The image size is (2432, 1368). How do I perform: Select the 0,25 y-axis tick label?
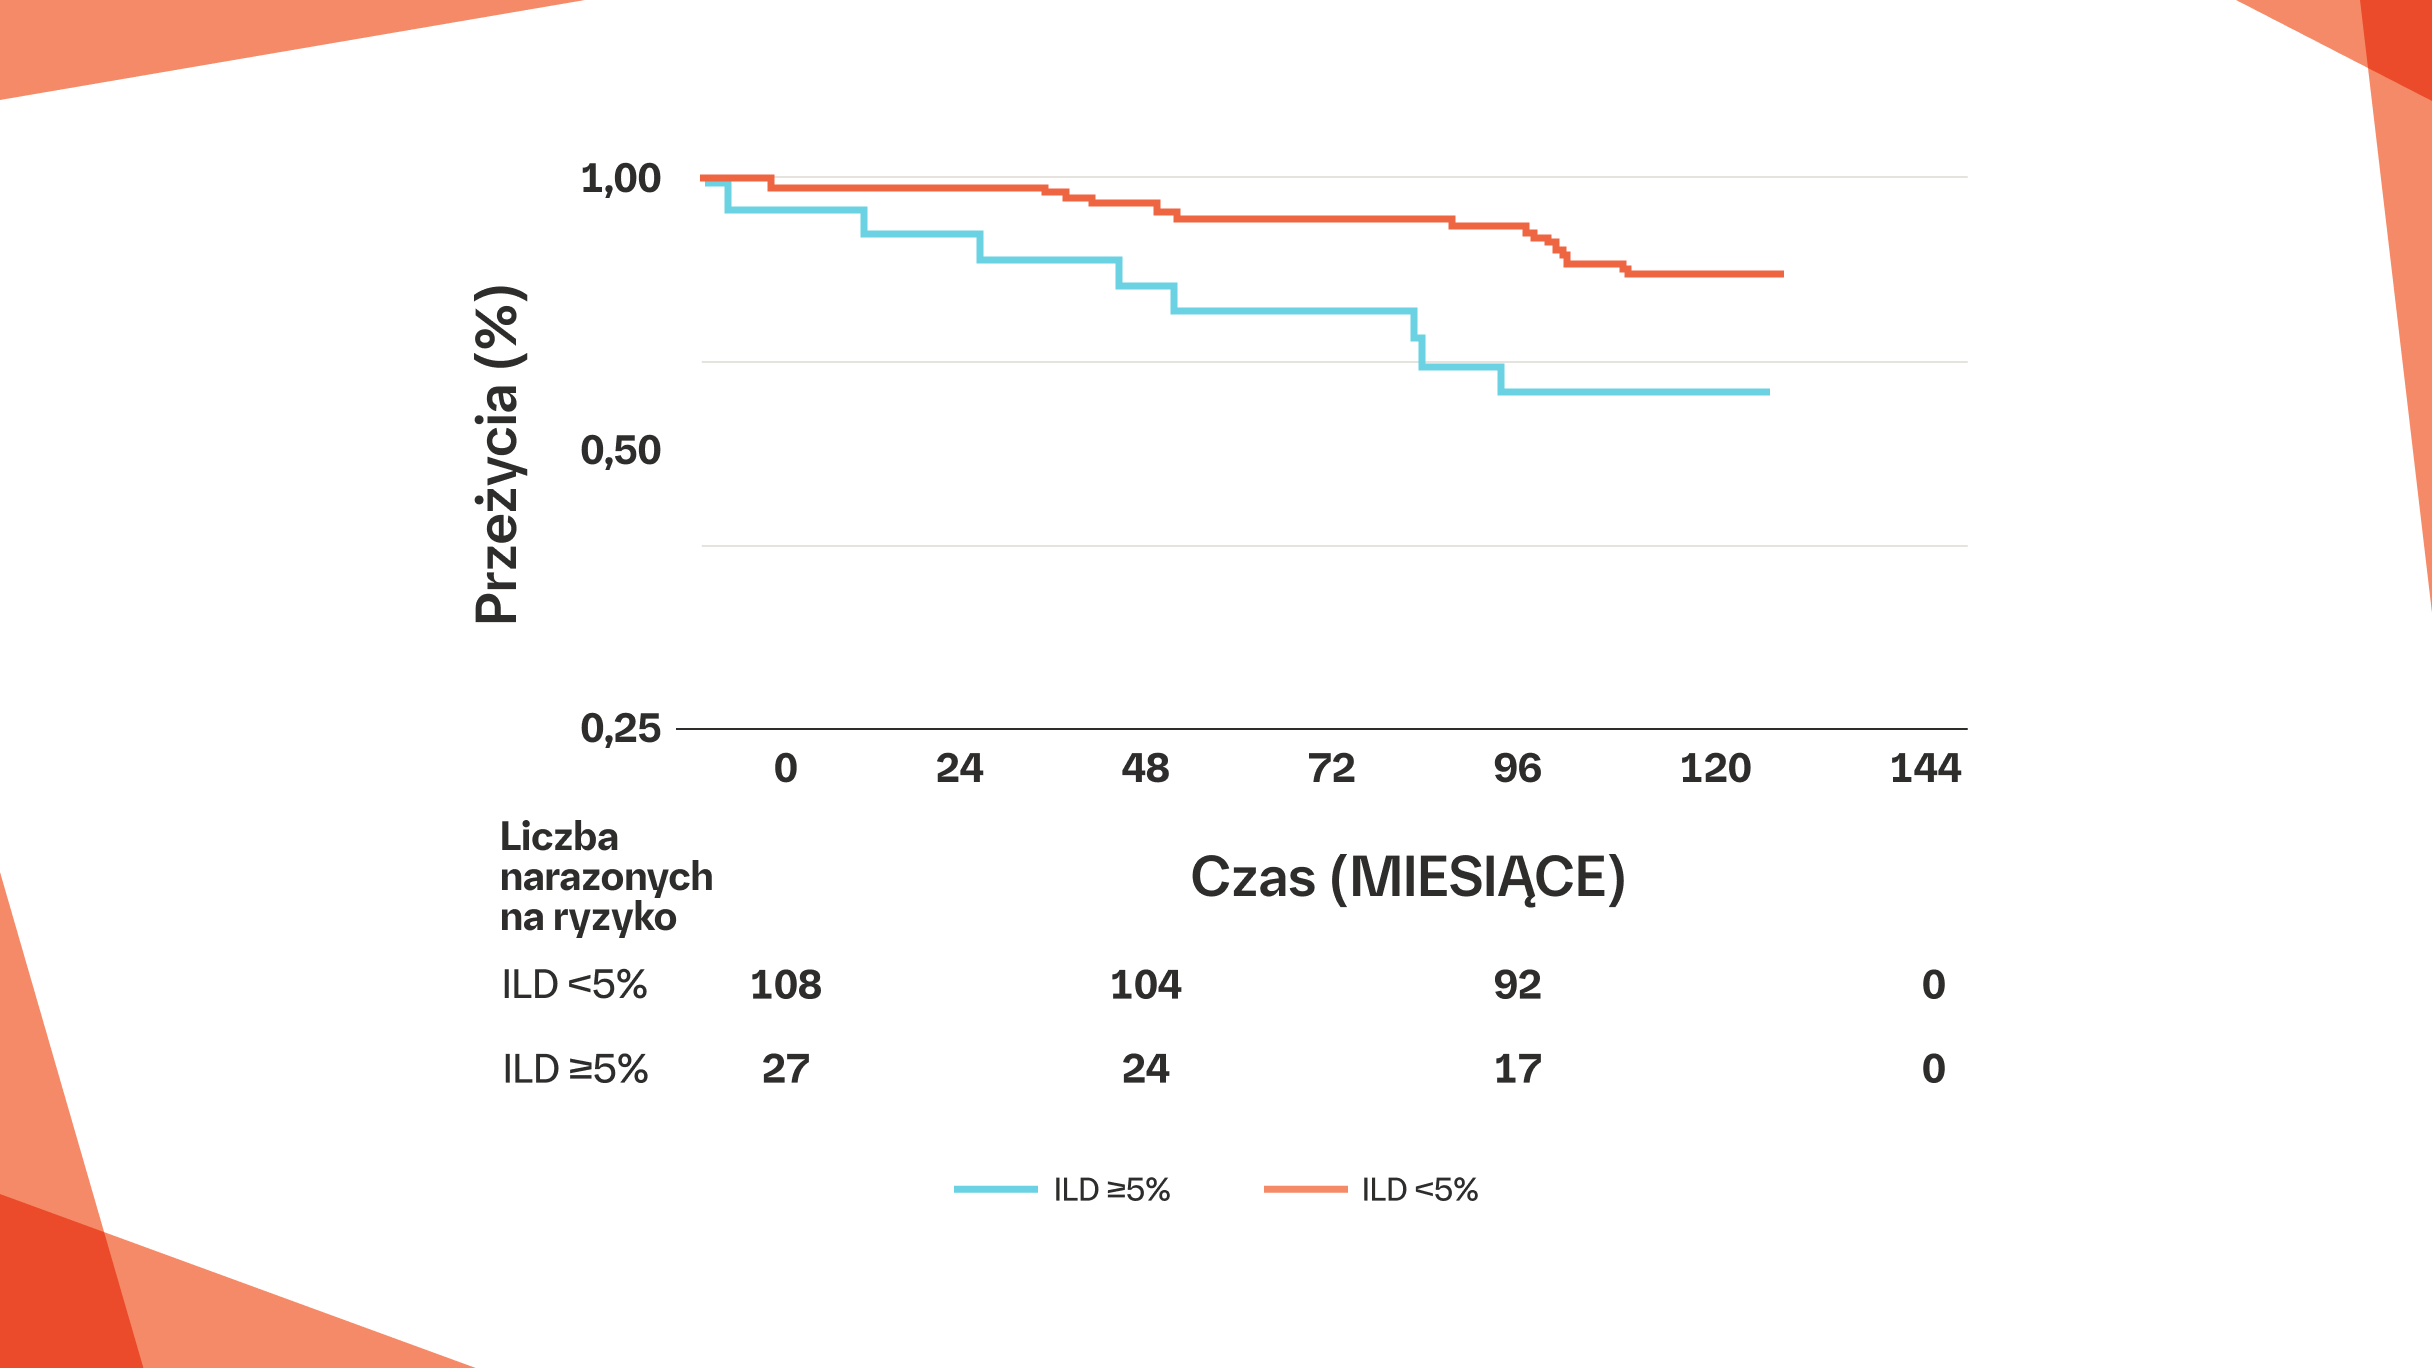coord(620,728)
